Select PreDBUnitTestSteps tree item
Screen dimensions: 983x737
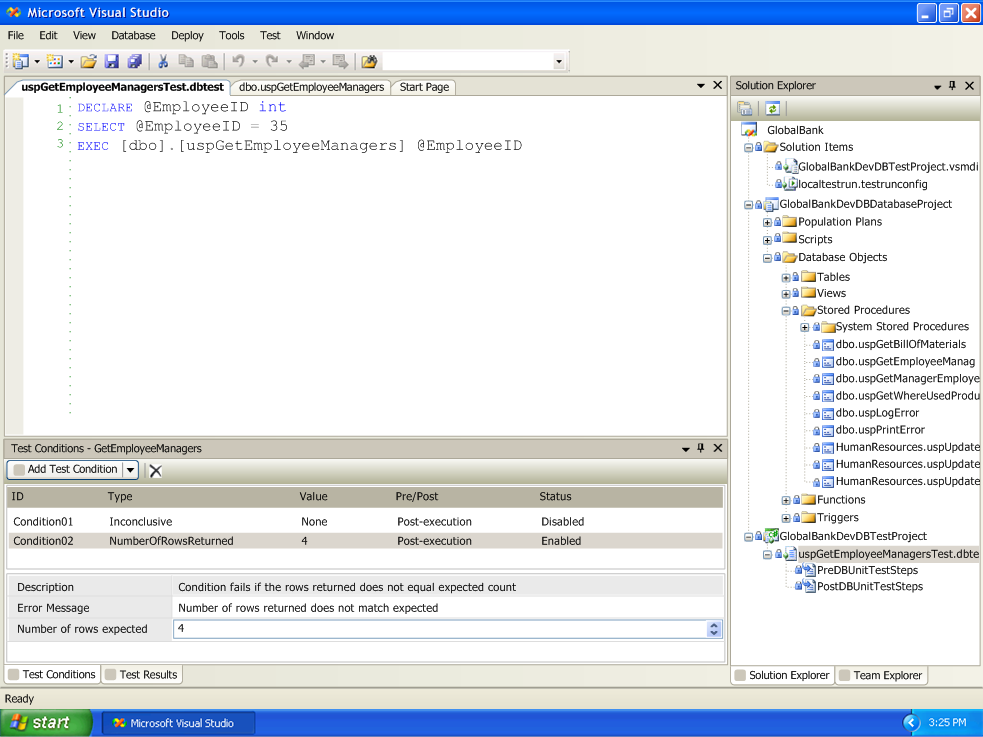(867, 570)
